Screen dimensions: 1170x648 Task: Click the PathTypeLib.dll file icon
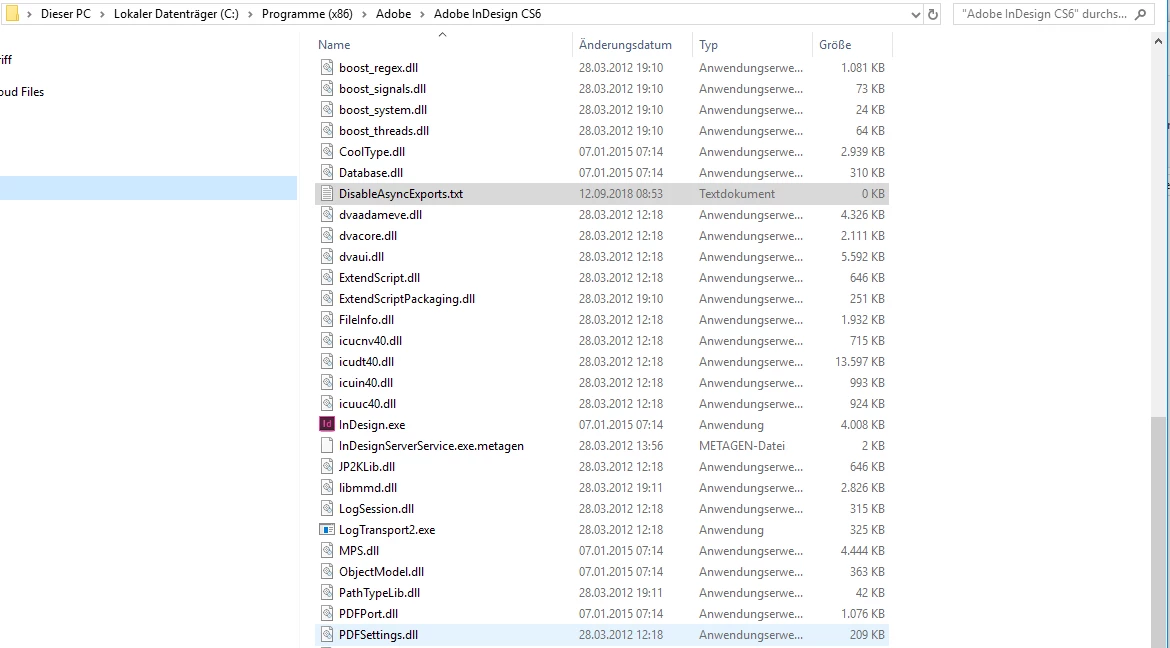click(327, 593)
